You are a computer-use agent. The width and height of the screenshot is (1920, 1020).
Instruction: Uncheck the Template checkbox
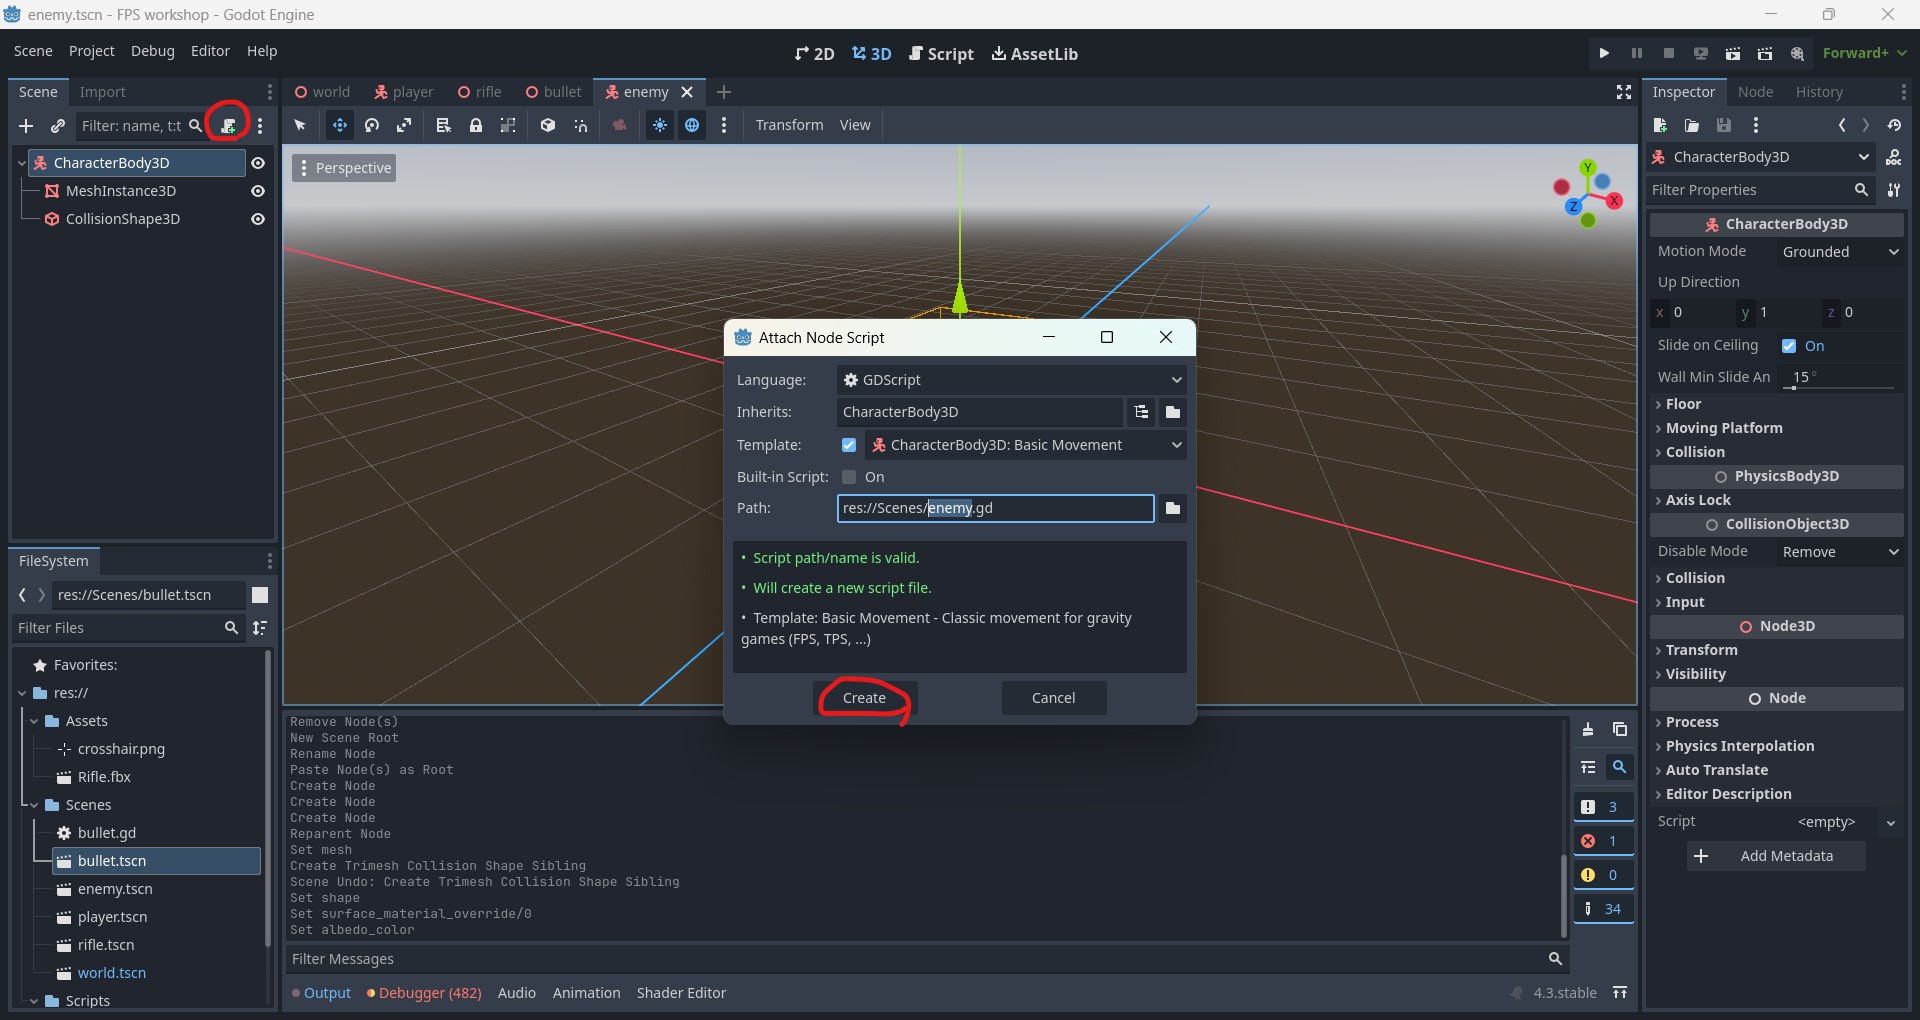point(849,445)
